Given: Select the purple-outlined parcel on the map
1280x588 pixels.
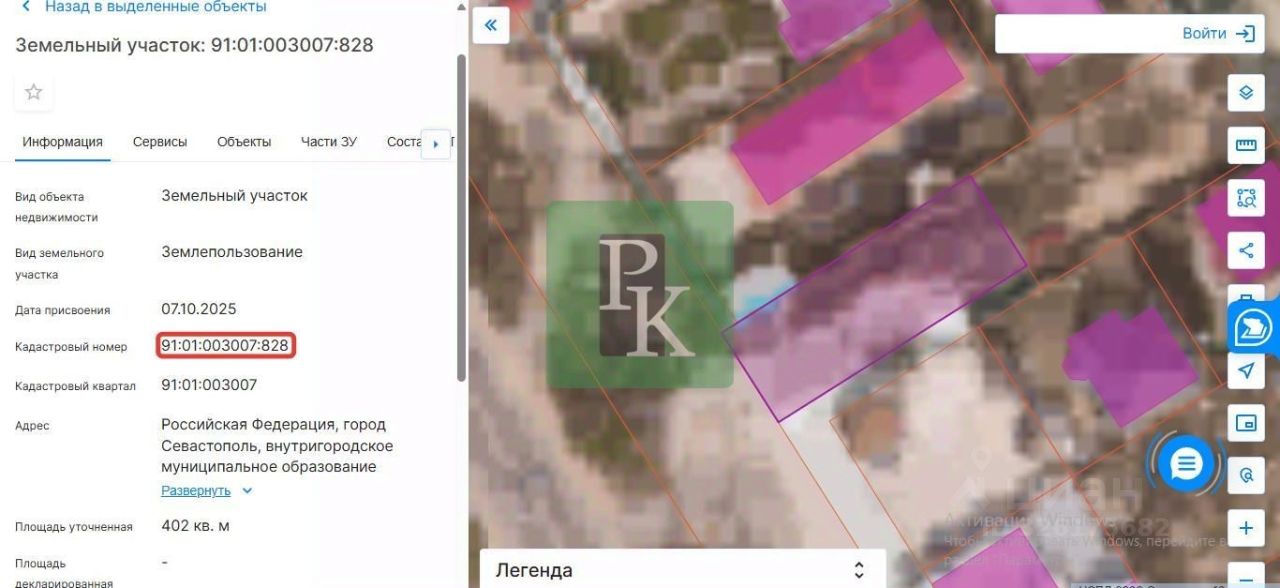Looking at the screenshot, I should point(875,298).
